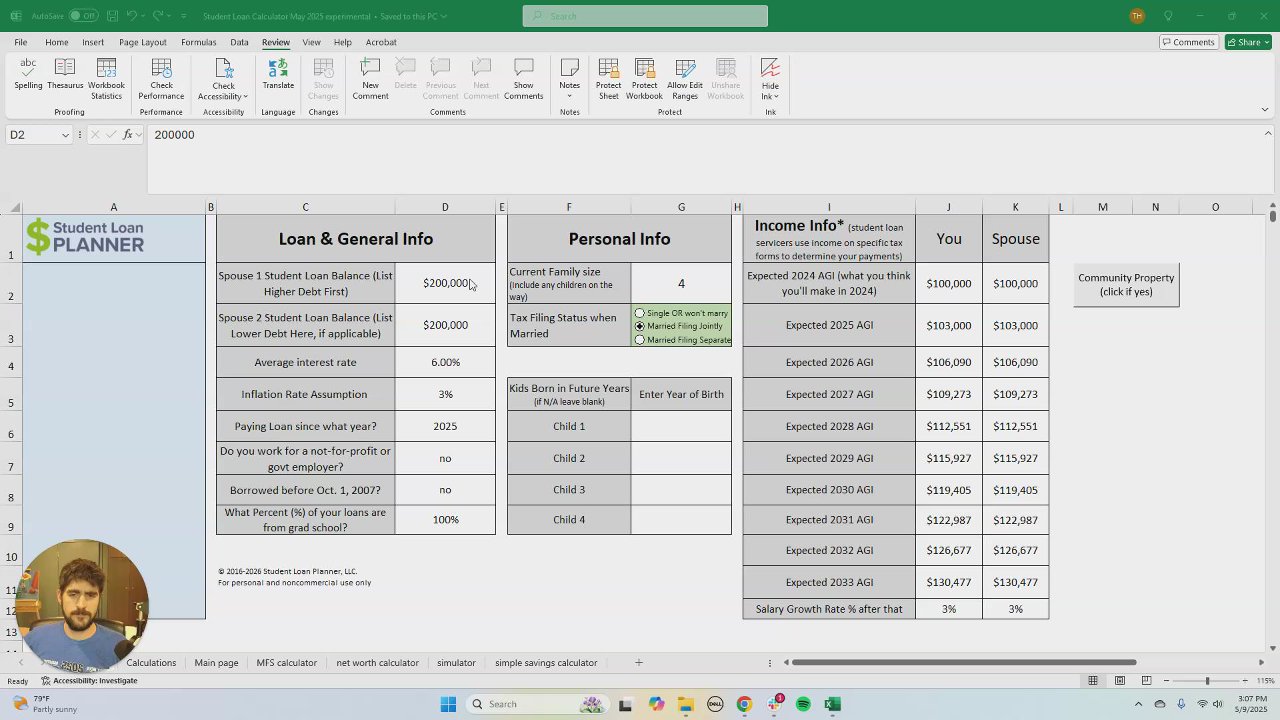The width and height of the screenshot is (1280, 720).
Task: Open the File menu
Action: tap(20, 42)
